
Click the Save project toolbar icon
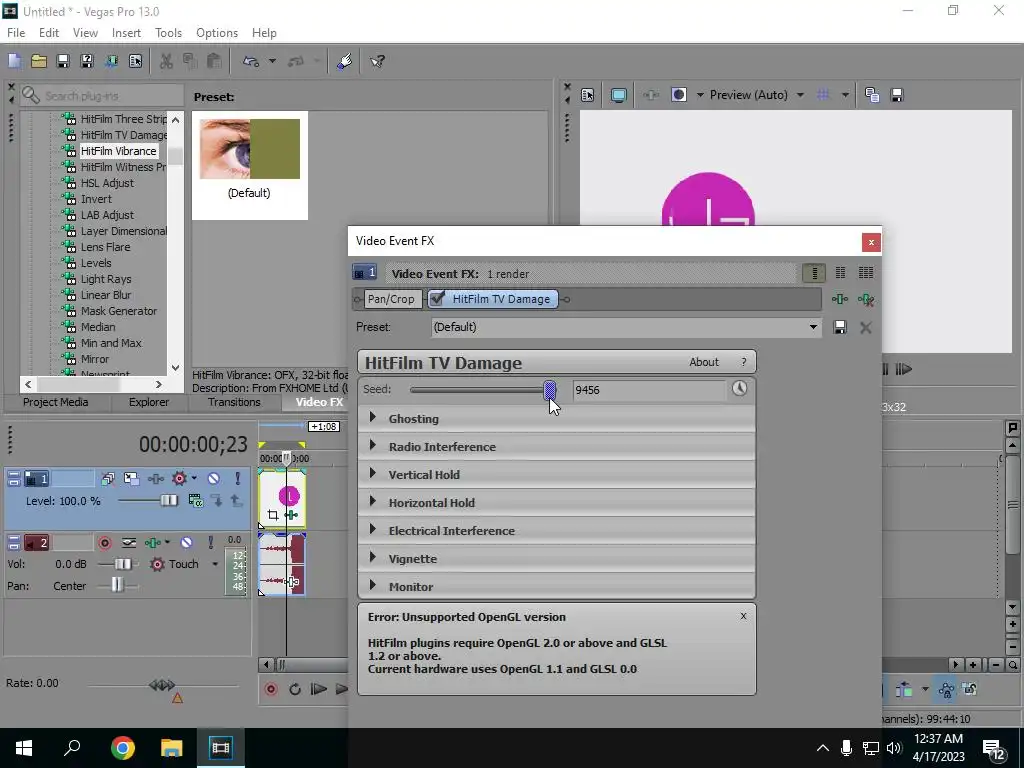(x=63, y=61)
